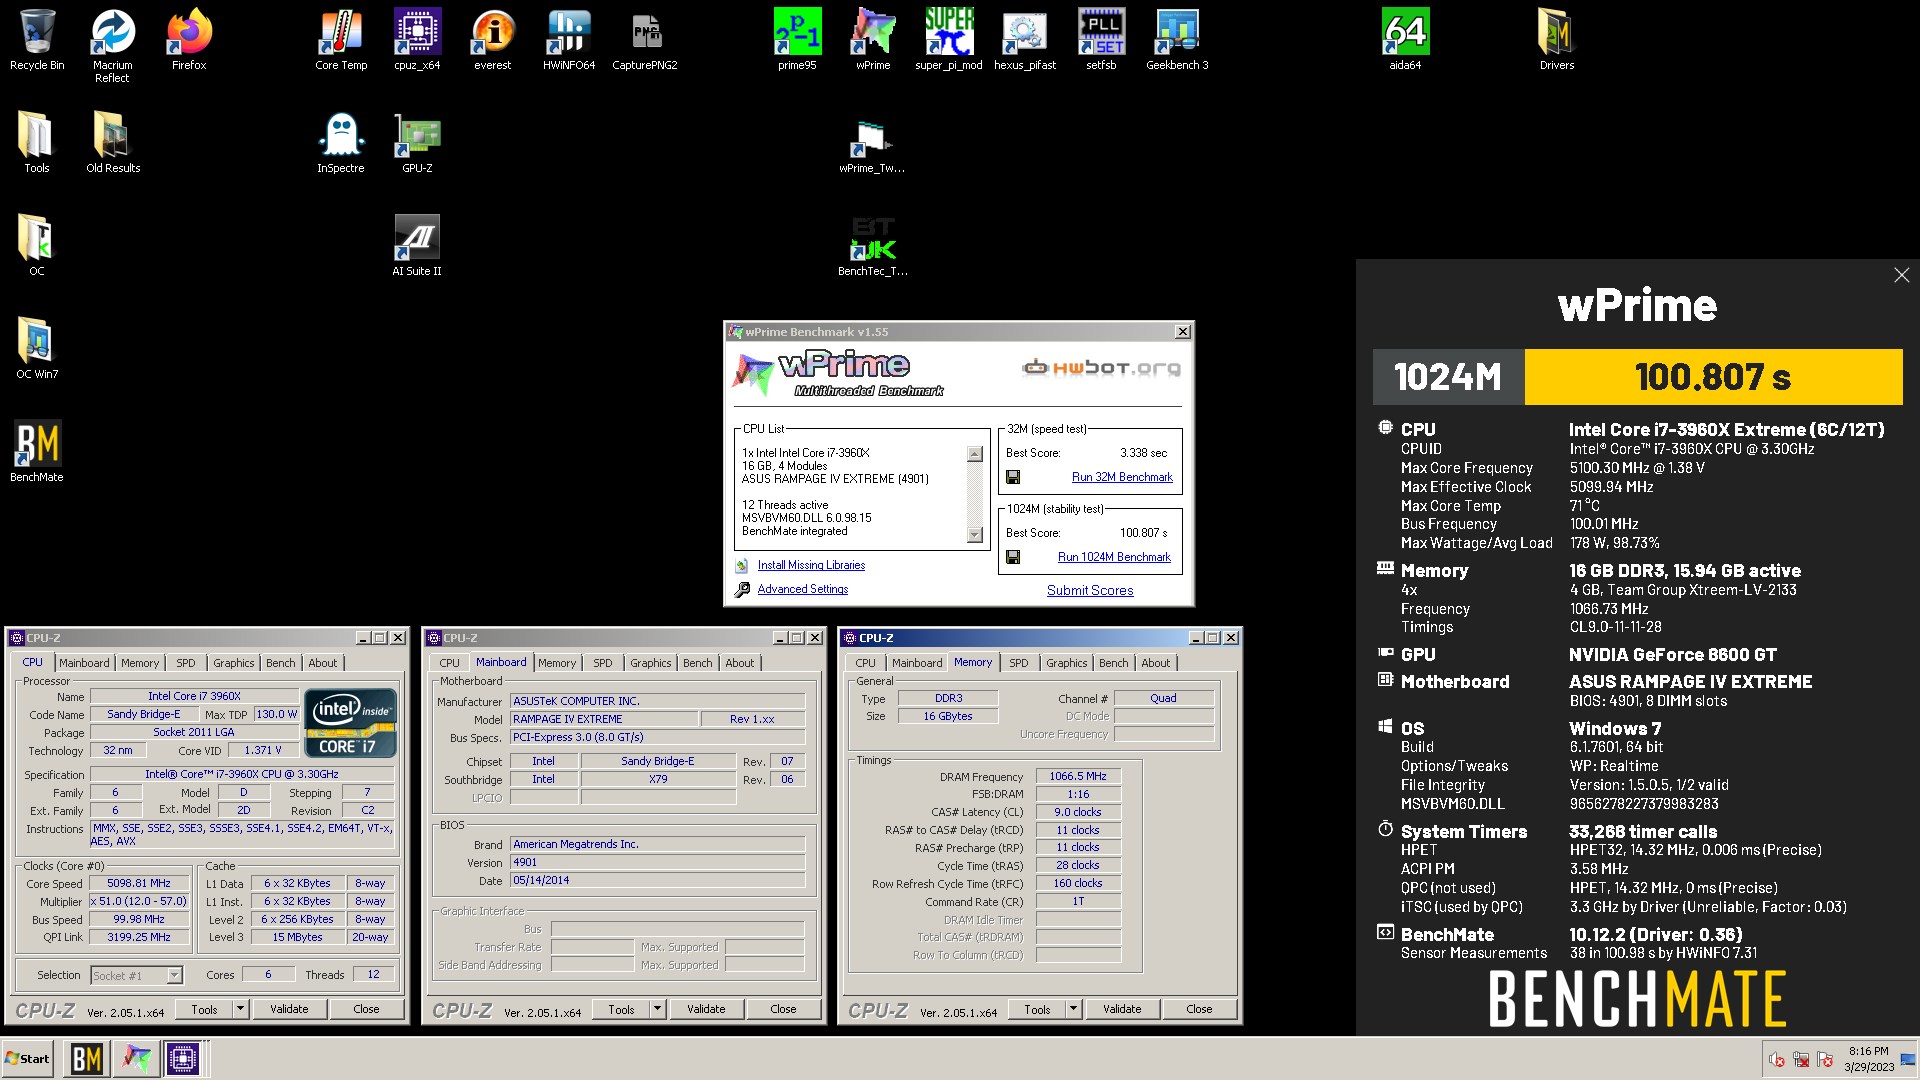Launch everest desktop icon
Viewport: 1920px width, 1080px height.
coord(493,40)
